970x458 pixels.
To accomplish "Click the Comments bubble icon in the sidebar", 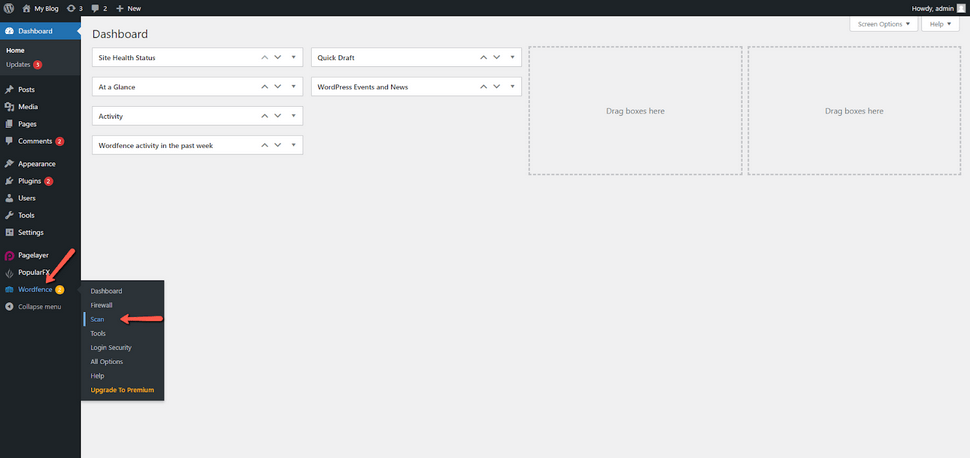I will tap(9, 141).
